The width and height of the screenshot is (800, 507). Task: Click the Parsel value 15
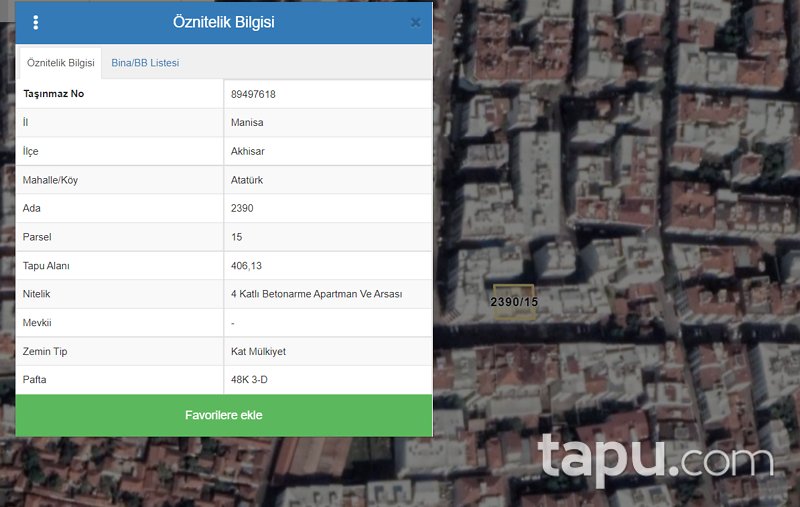pos(236,237)
